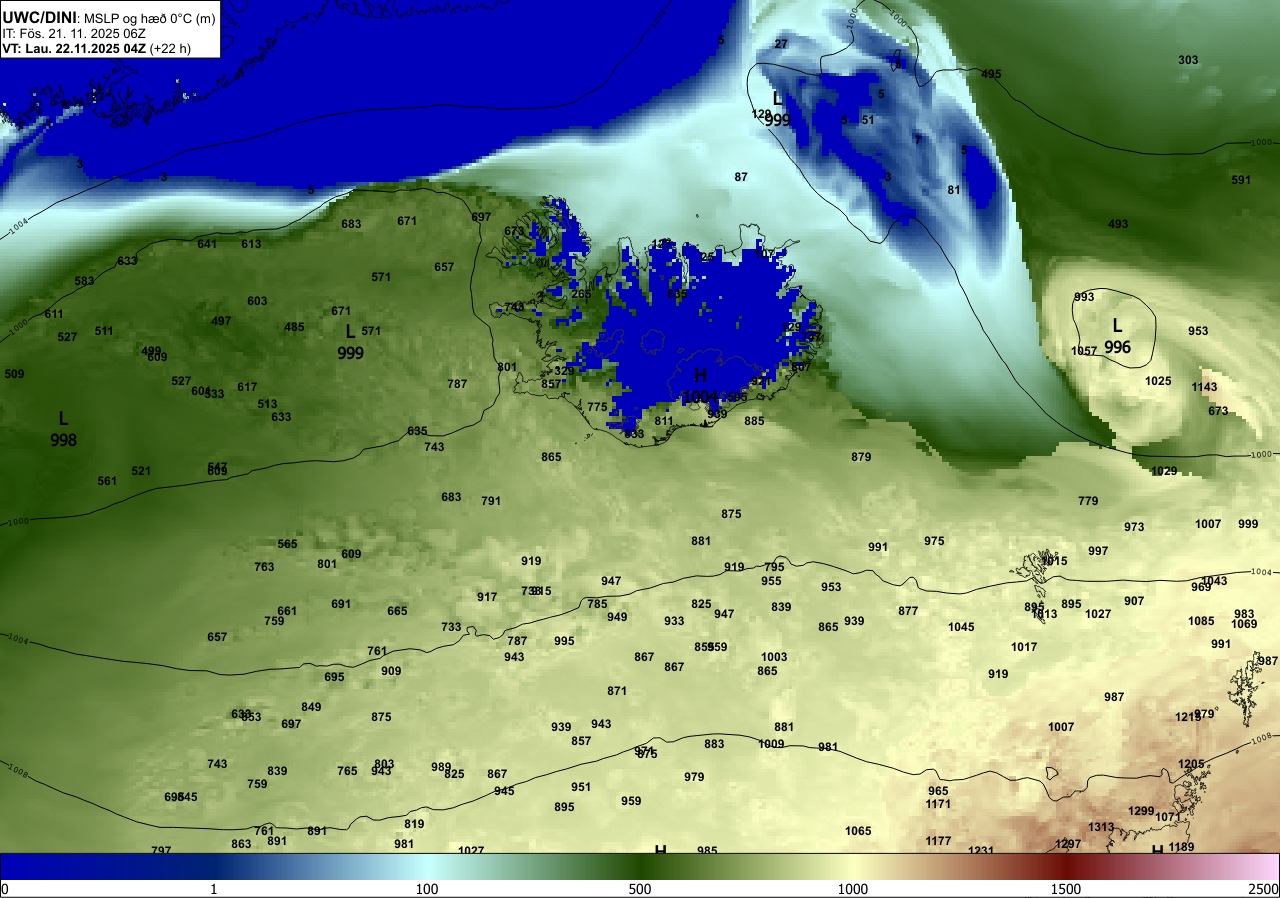1280x898 pixels.
Task: Click the height value 975
Action: click(934, 541)
